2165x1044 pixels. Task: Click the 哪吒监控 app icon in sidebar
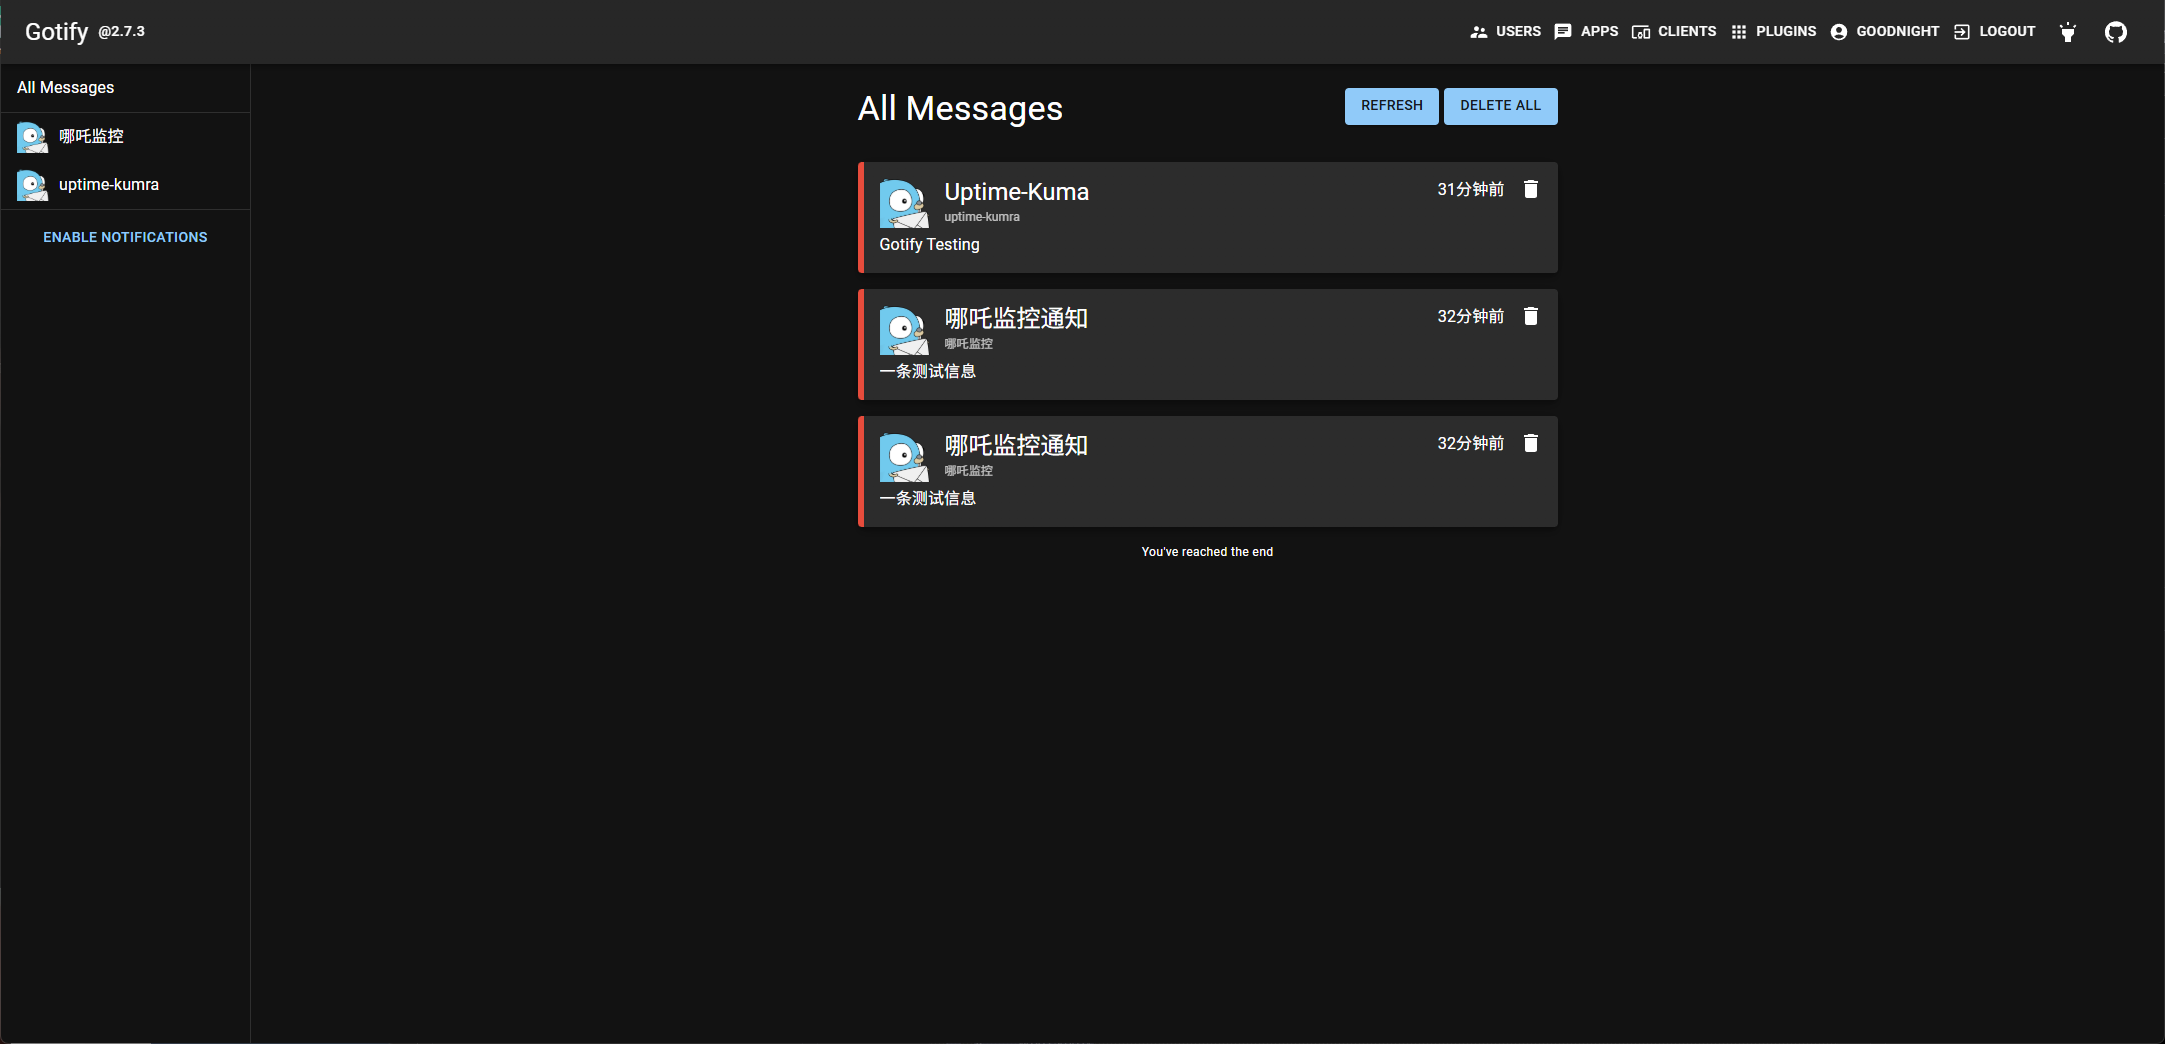[32, 137]
